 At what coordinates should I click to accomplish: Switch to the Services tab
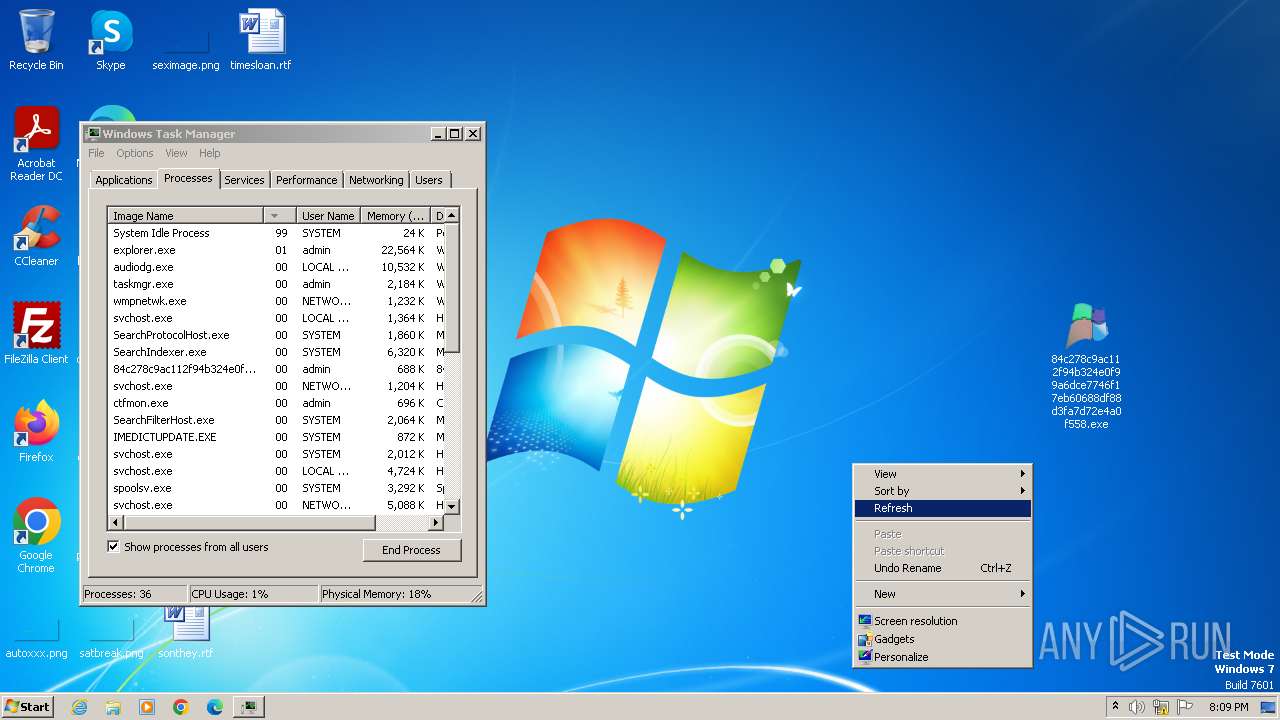tap(244, 180)
